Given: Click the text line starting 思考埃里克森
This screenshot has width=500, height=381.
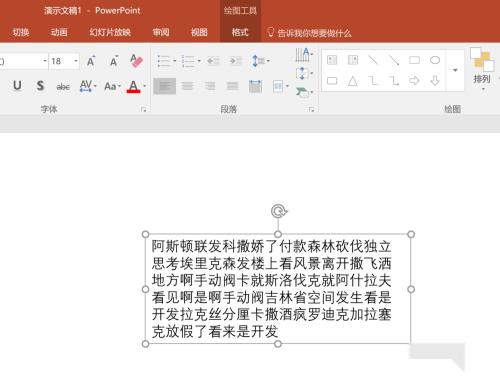Looking at the screenshot, I should (271, 263).
